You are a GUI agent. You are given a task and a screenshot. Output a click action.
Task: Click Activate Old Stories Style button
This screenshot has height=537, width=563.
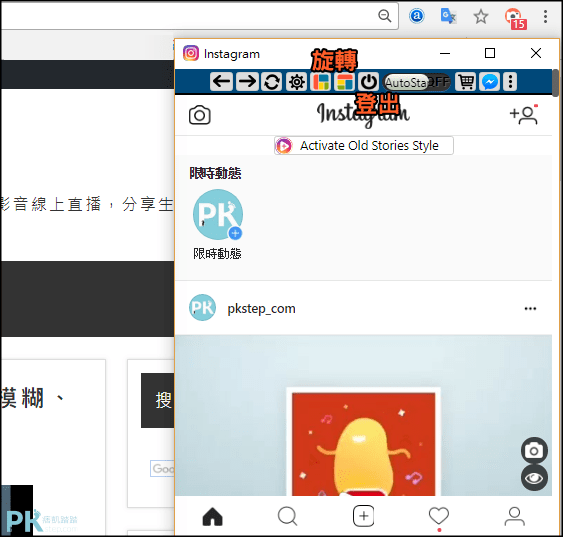point(364,145)
